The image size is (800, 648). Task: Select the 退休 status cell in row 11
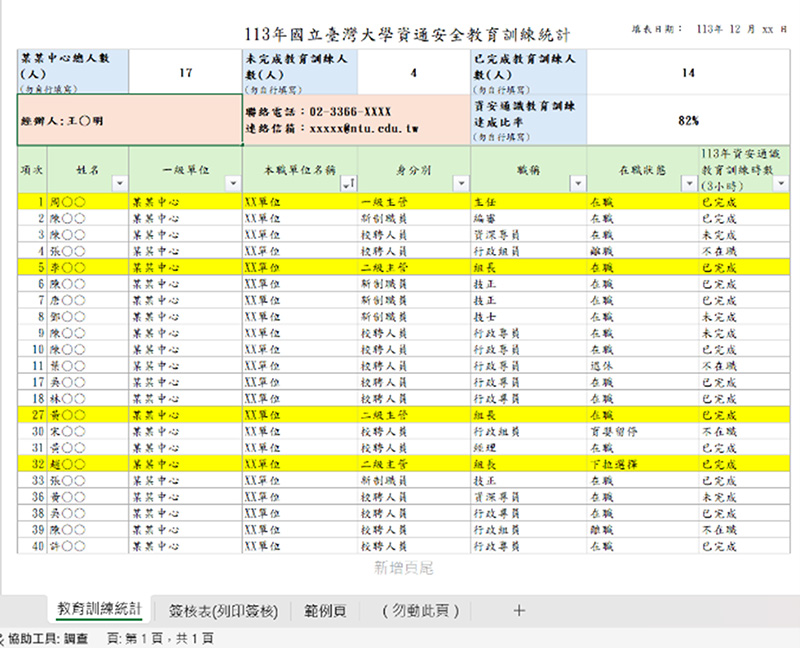click(642, 366)
